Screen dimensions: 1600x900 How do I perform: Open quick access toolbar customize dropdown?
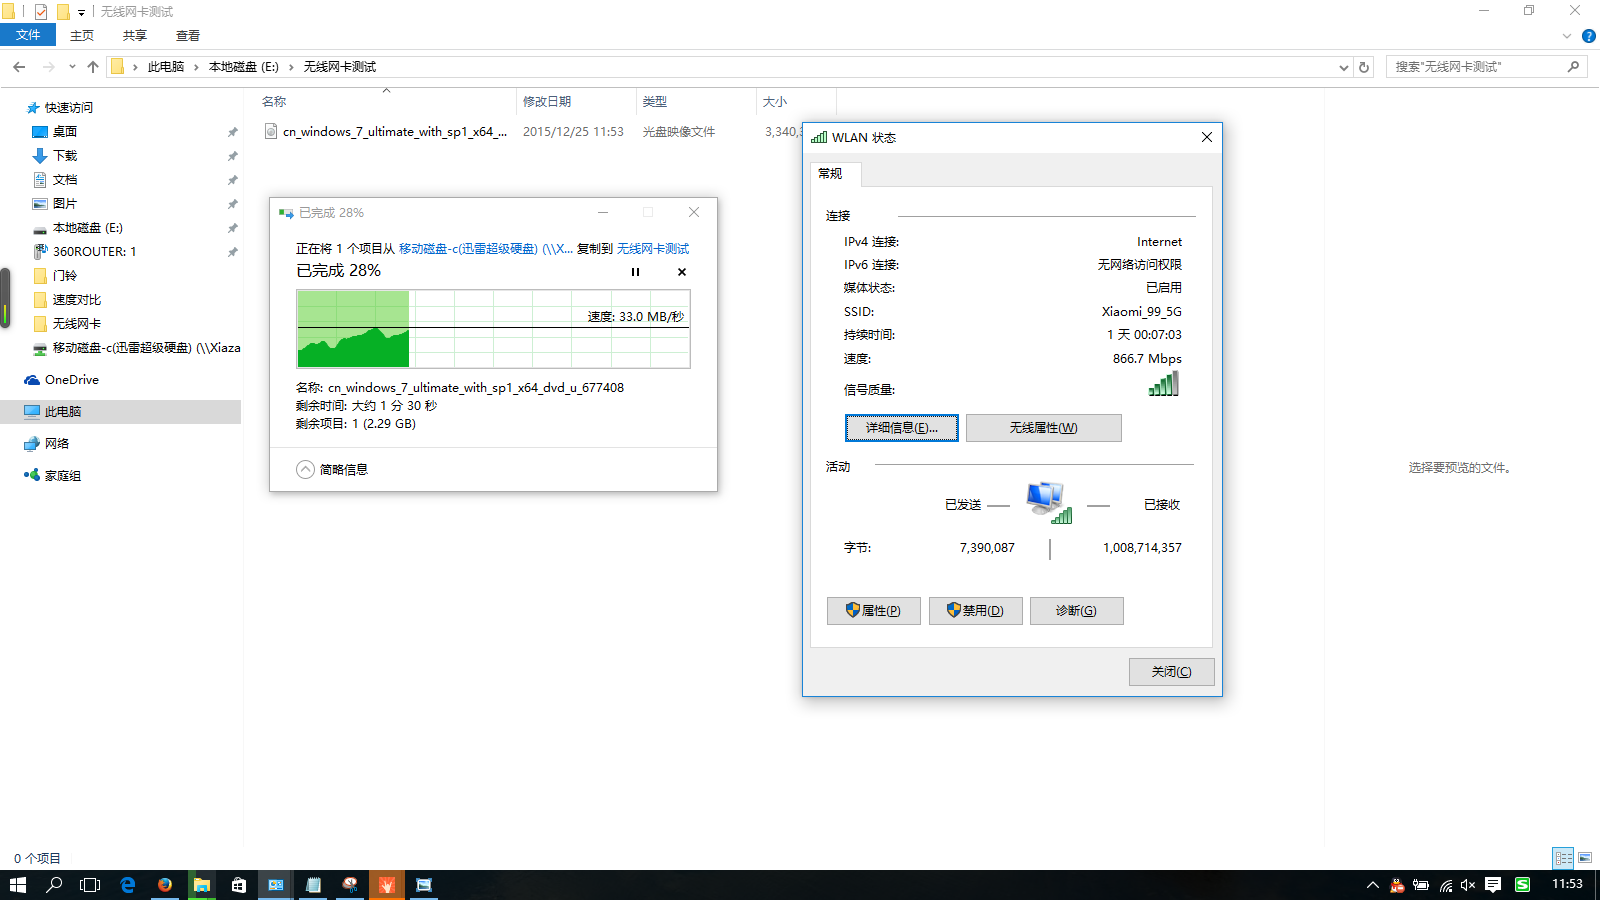pyautogui.click(x=81, y=12)
